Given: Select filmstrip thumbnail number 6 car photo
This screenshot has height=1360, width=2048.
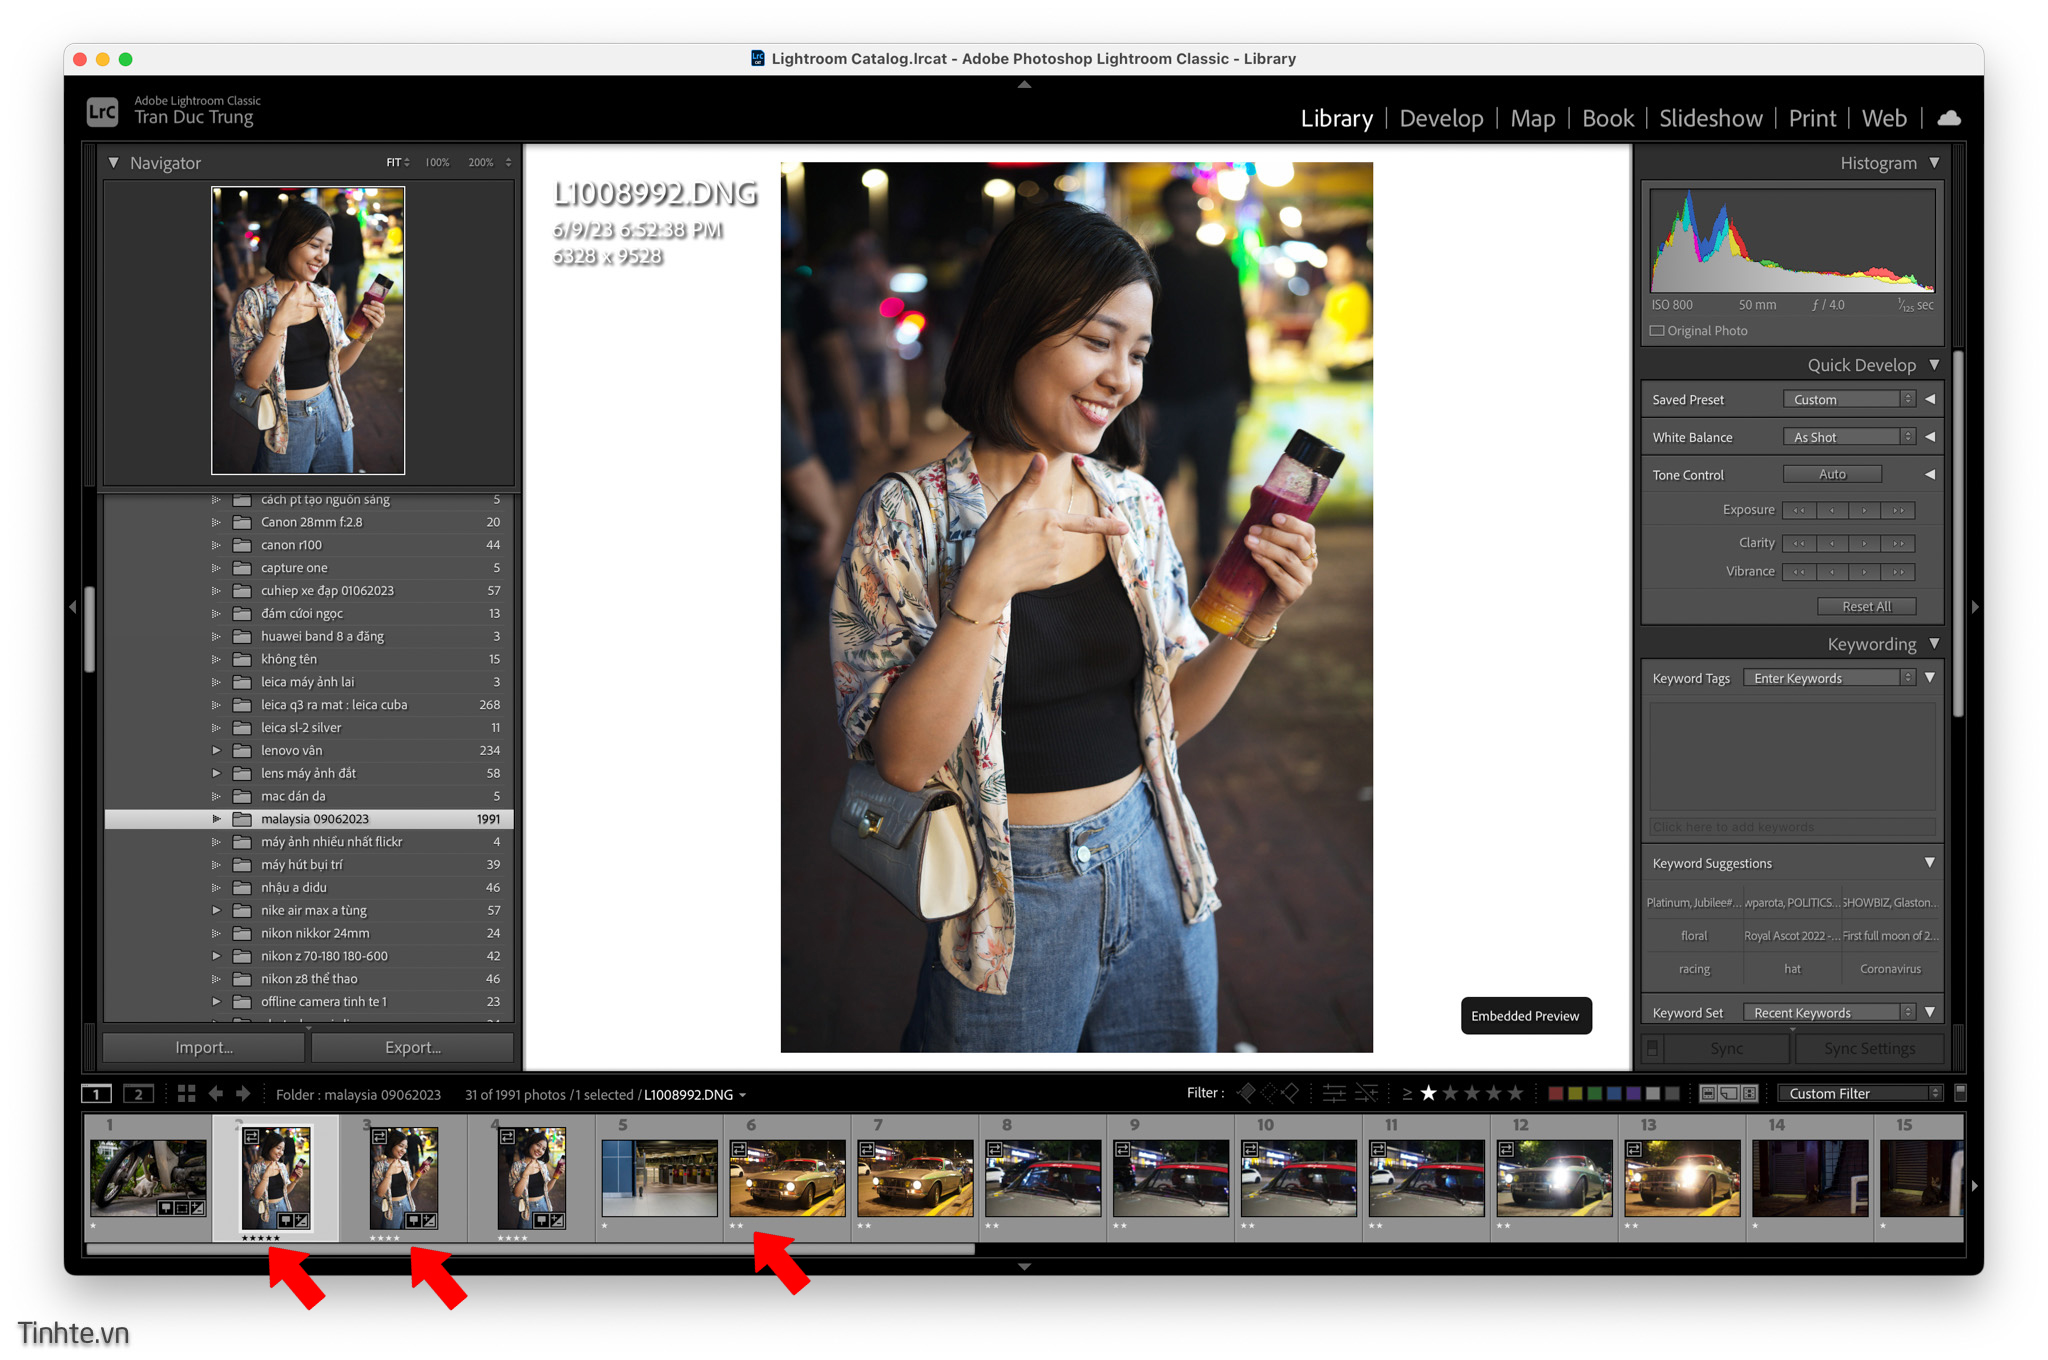Looking at the screenshot, I should pyautogui.click(x=787, y=1177).
